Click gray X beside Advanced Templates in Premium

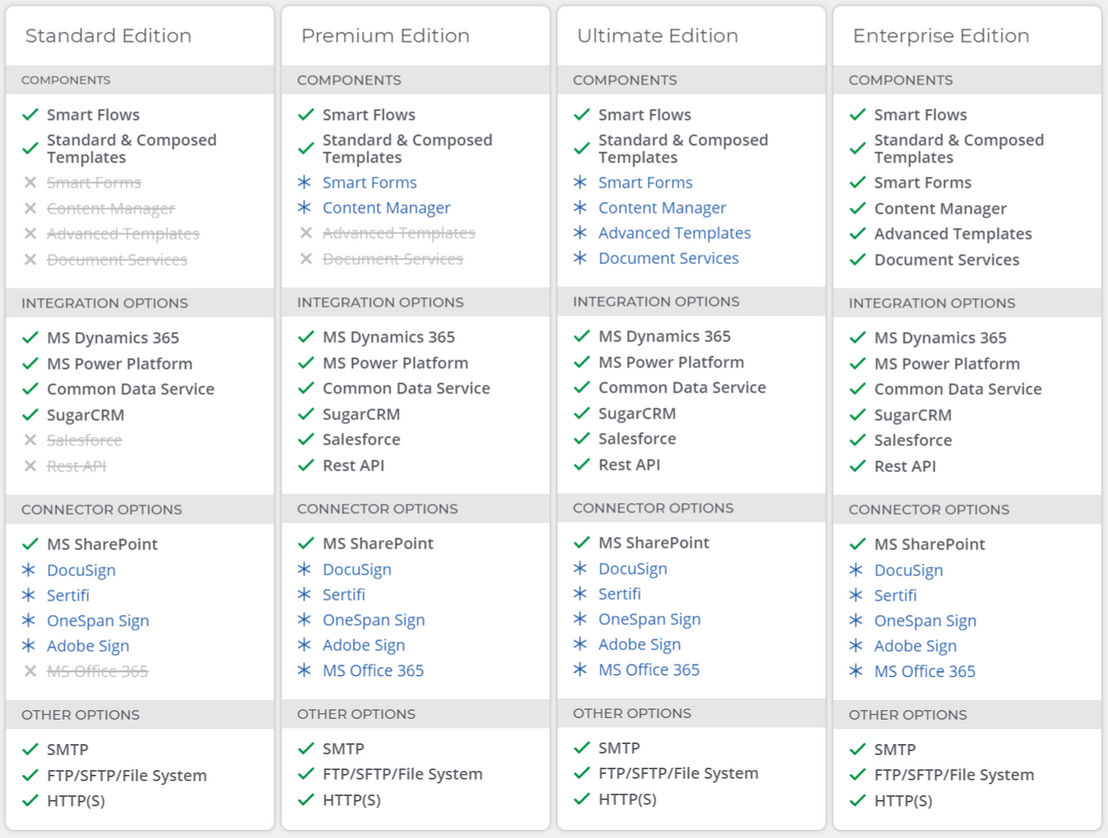(x=306, y=232)
